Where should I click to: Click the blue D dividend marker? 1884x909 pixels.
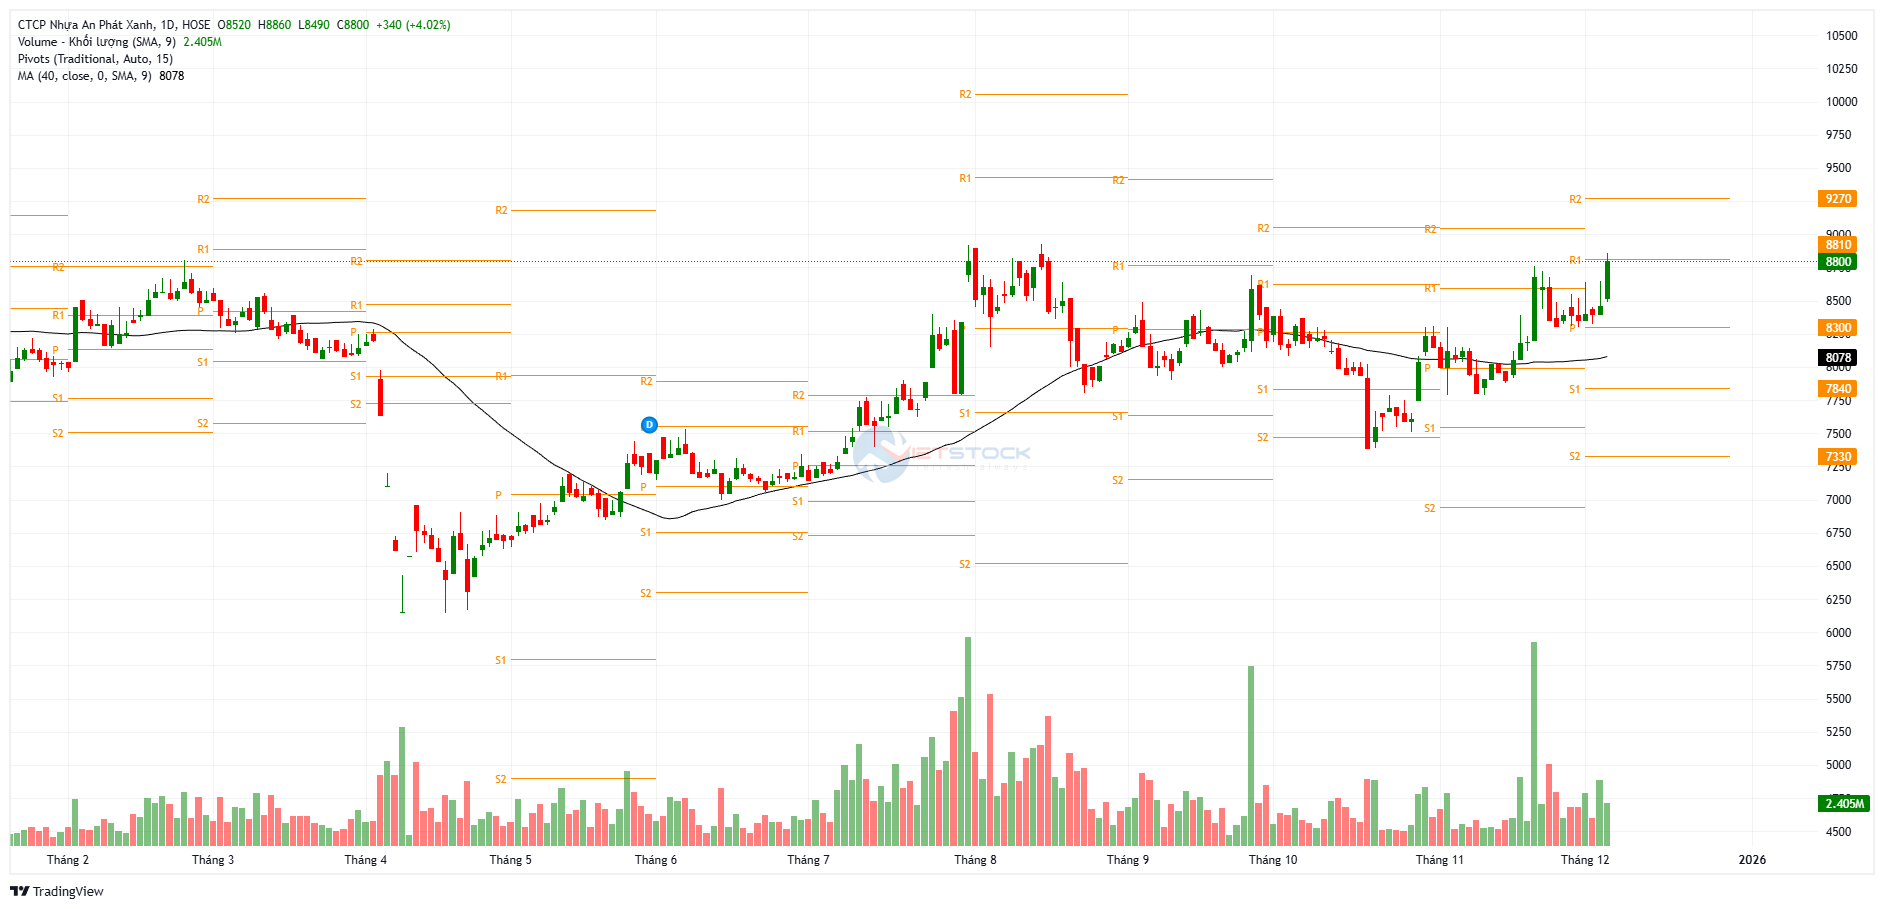pos(649,425)
